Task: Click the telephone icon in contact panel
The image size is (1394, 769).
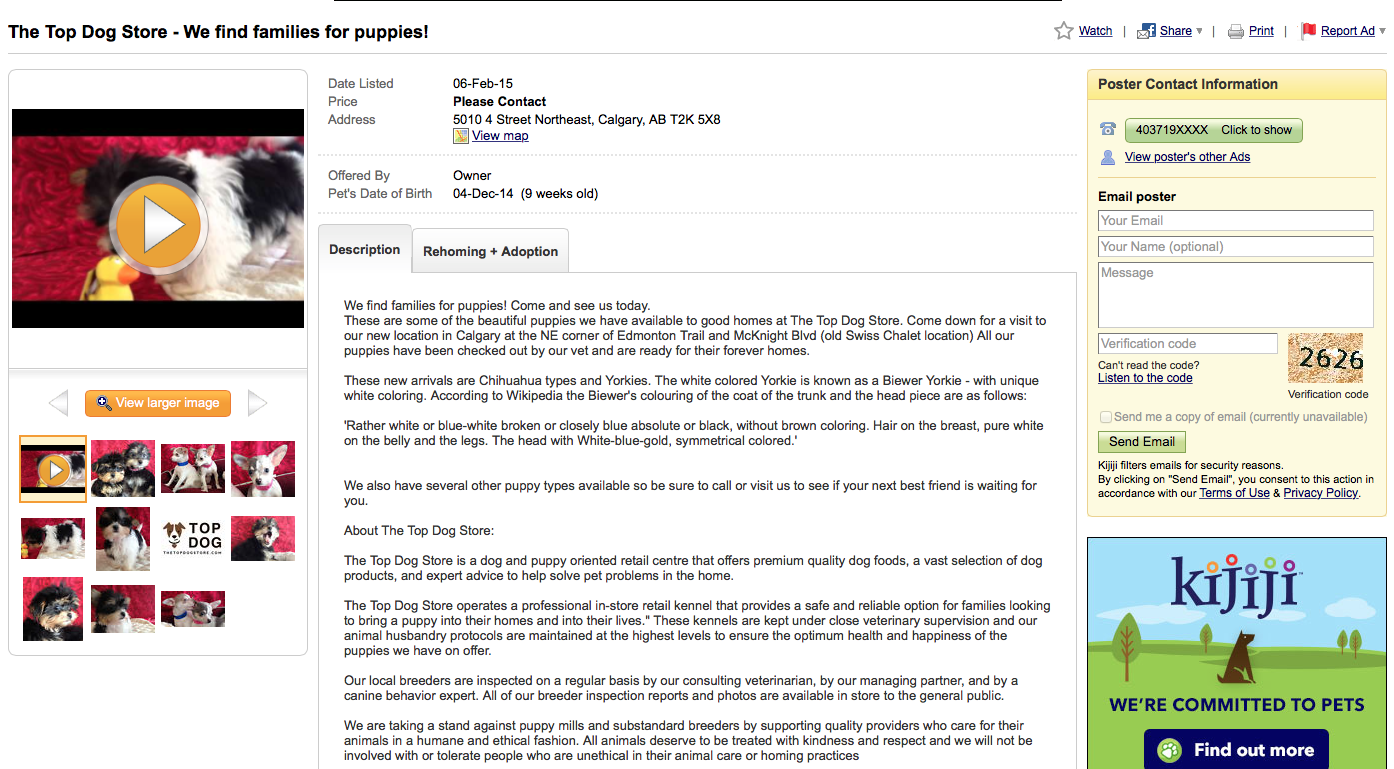Action: [1108, 130]
